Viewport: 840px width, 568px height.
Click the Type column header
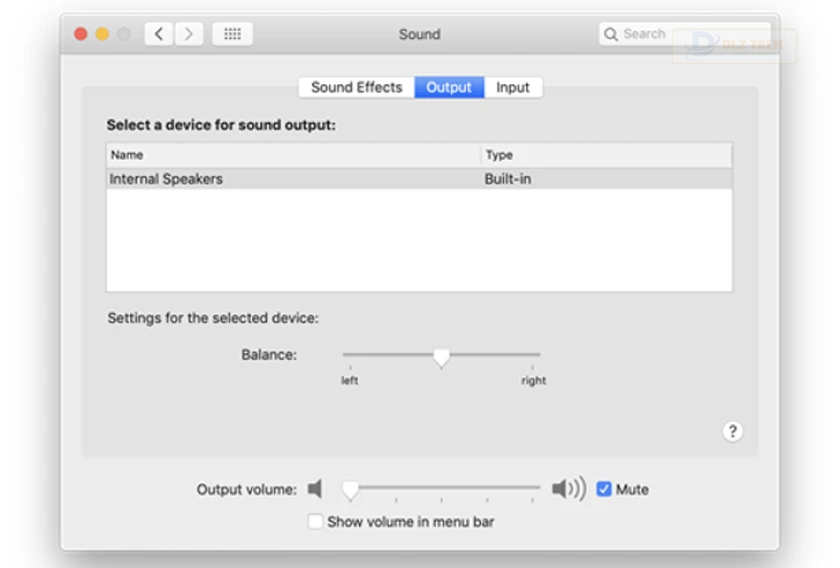(606, 155)
